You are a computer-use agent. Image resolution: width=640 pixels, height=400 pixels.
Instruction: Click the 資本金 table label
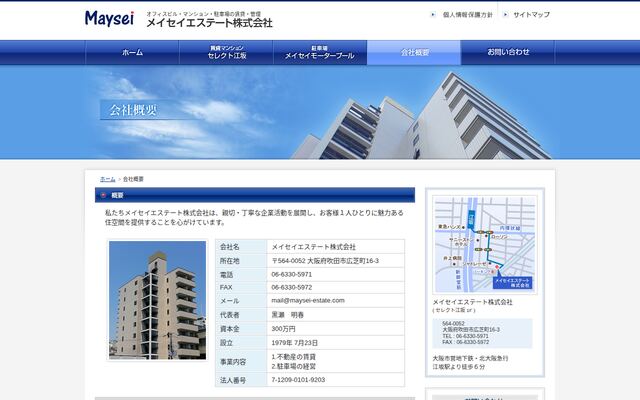[x=230, y=329]
